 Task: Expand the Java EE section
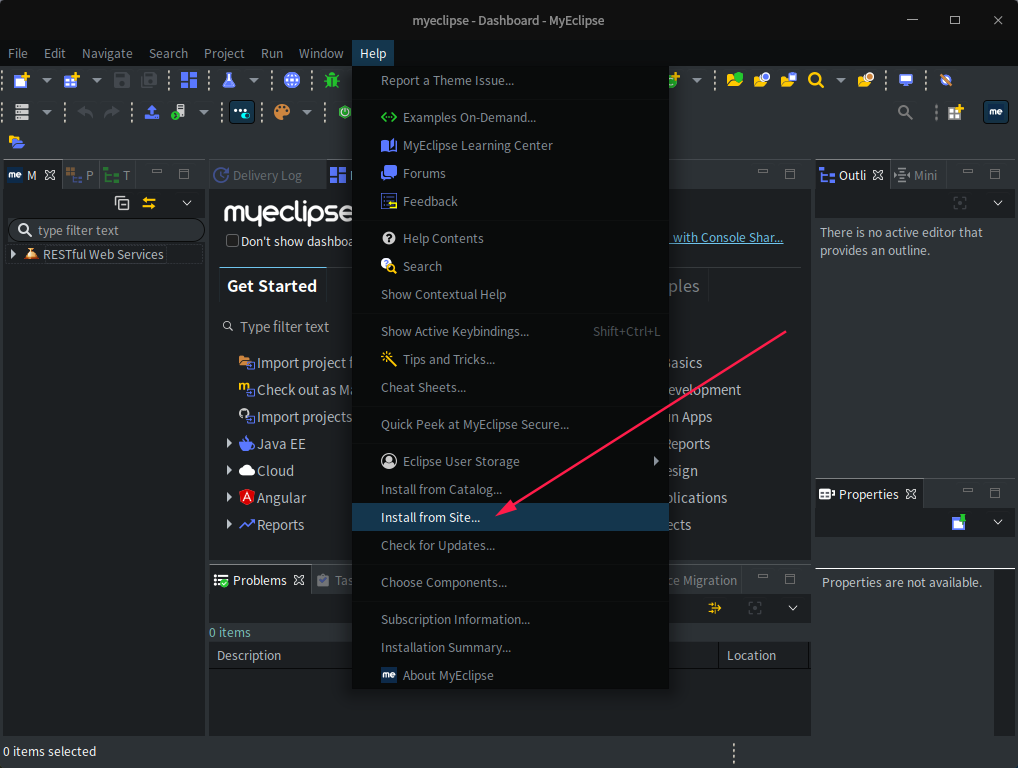[x=229, y=443]
